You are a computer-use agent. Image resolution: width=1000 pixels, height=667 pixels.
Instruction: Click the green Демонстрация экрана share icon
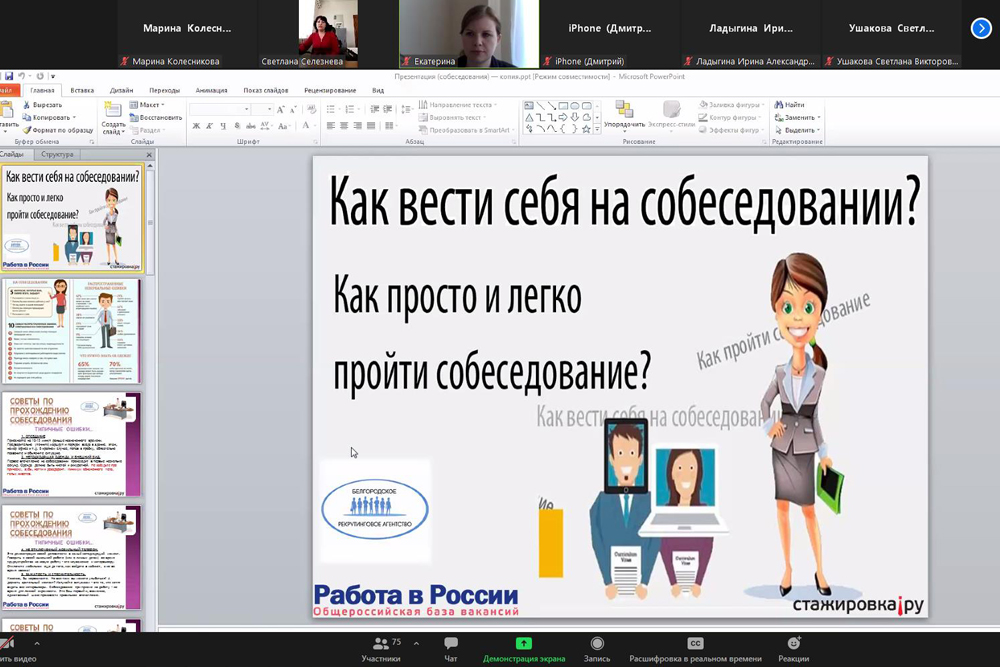click(523, 644)
